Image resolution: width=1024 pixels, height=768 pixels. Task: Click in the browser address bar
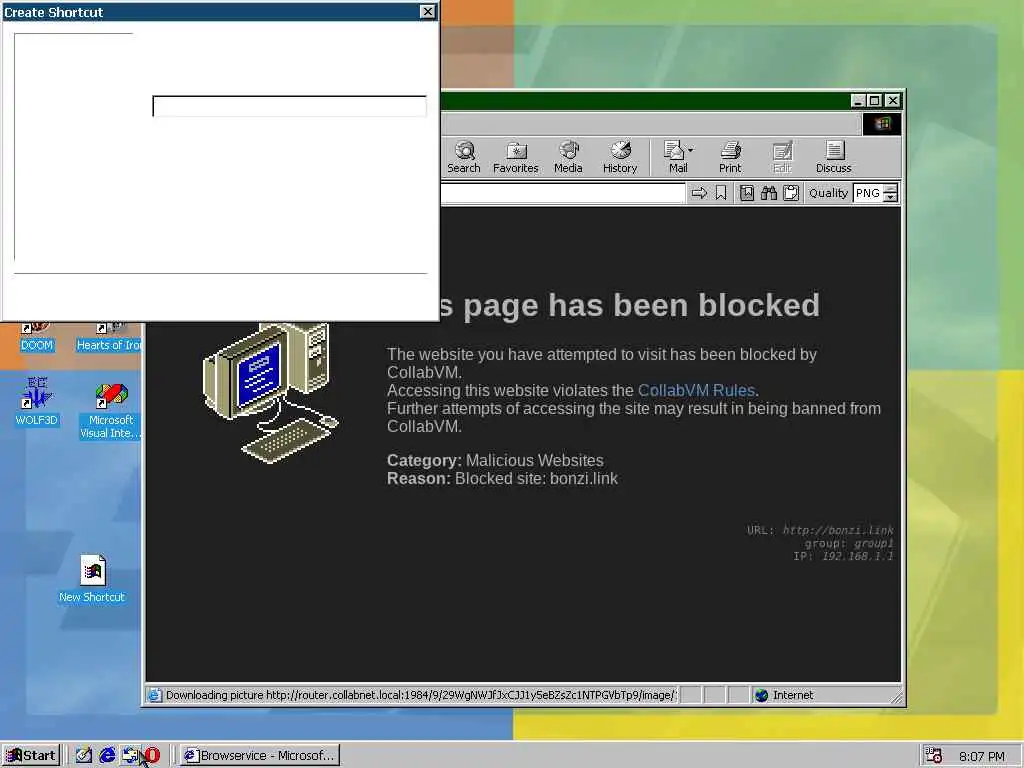click(562, 193)
